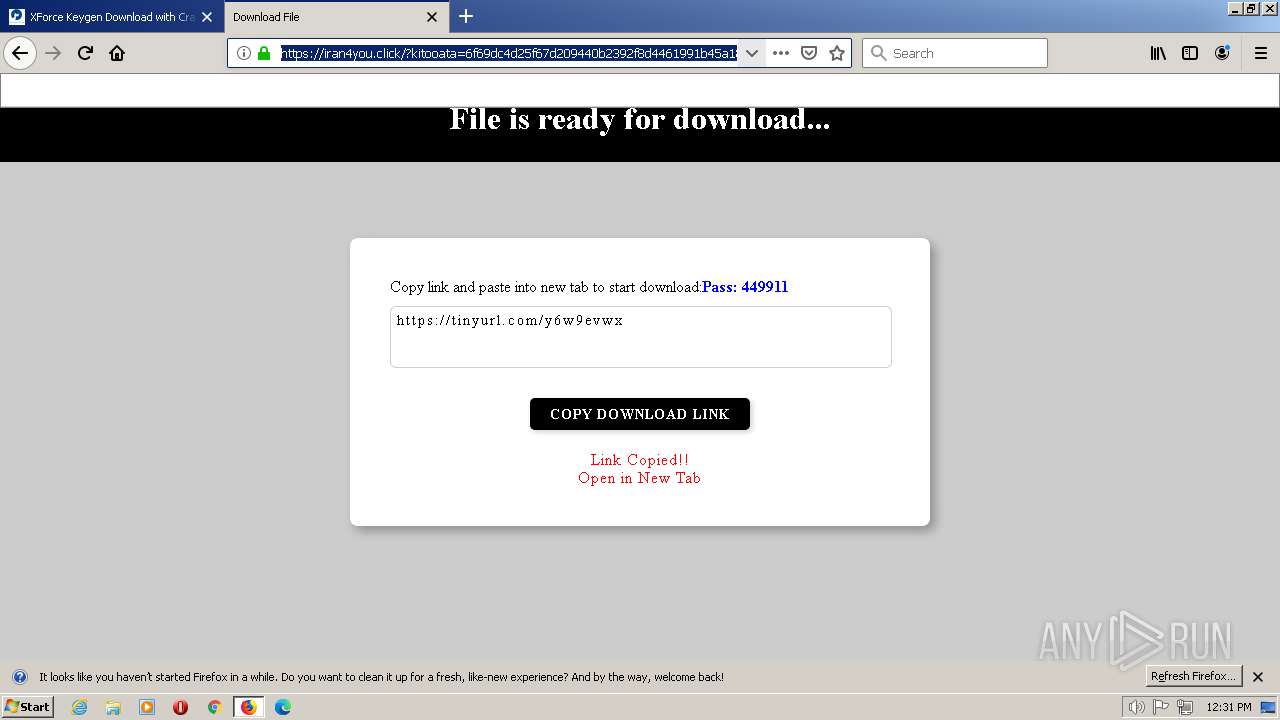Launch Microsoft Edge from taskbar

[x=283, y=707]
